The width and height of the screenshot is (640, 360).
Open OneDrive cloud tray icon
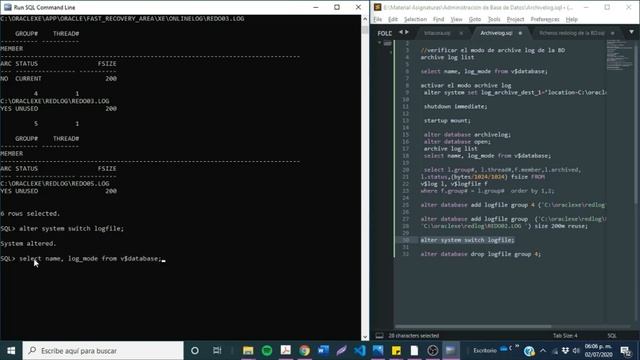[x=504, y=349]
